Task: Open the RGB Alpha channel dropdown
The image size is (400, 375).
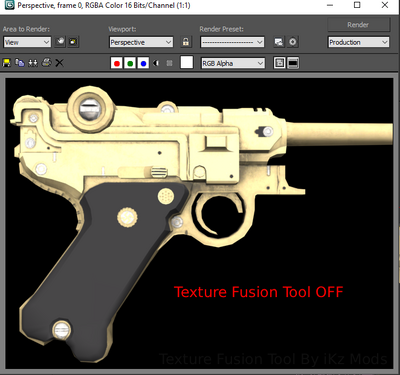Action: [233, 63]
